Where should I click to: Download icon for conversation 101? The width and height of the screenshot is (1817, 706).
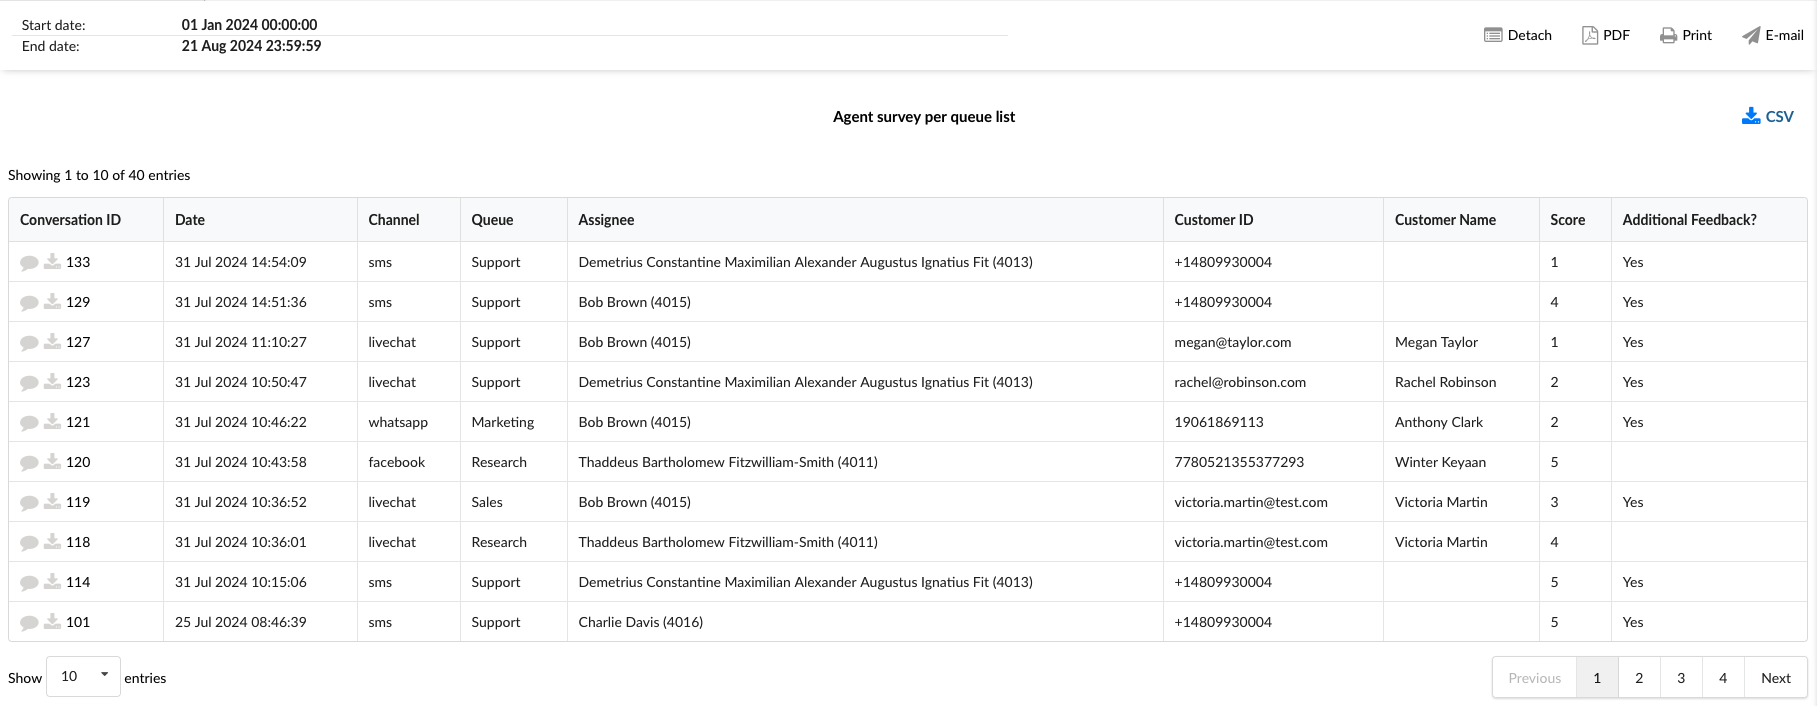coord(53,622)
